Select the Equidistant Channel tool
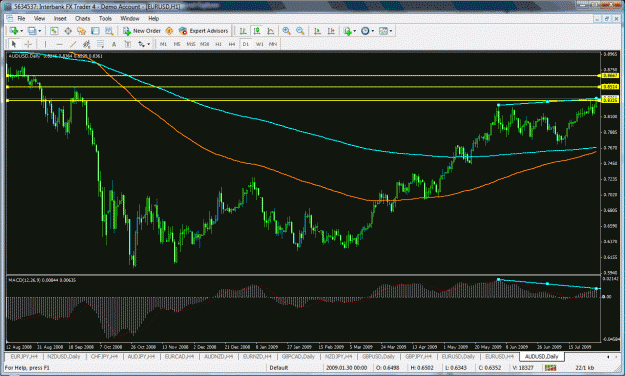The width and height of the screenshot is (625, 376). coord(86,44)
